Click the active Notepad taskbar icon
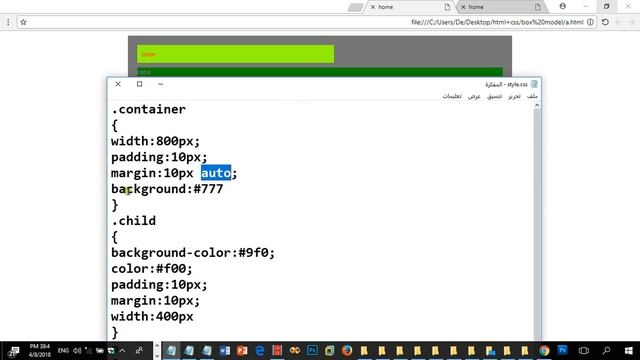This screenshot has height=360, width=640. [171, 351]
